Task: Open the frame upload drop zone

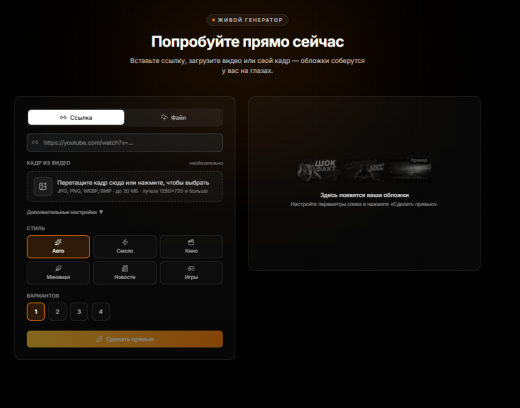Action: 125,186
